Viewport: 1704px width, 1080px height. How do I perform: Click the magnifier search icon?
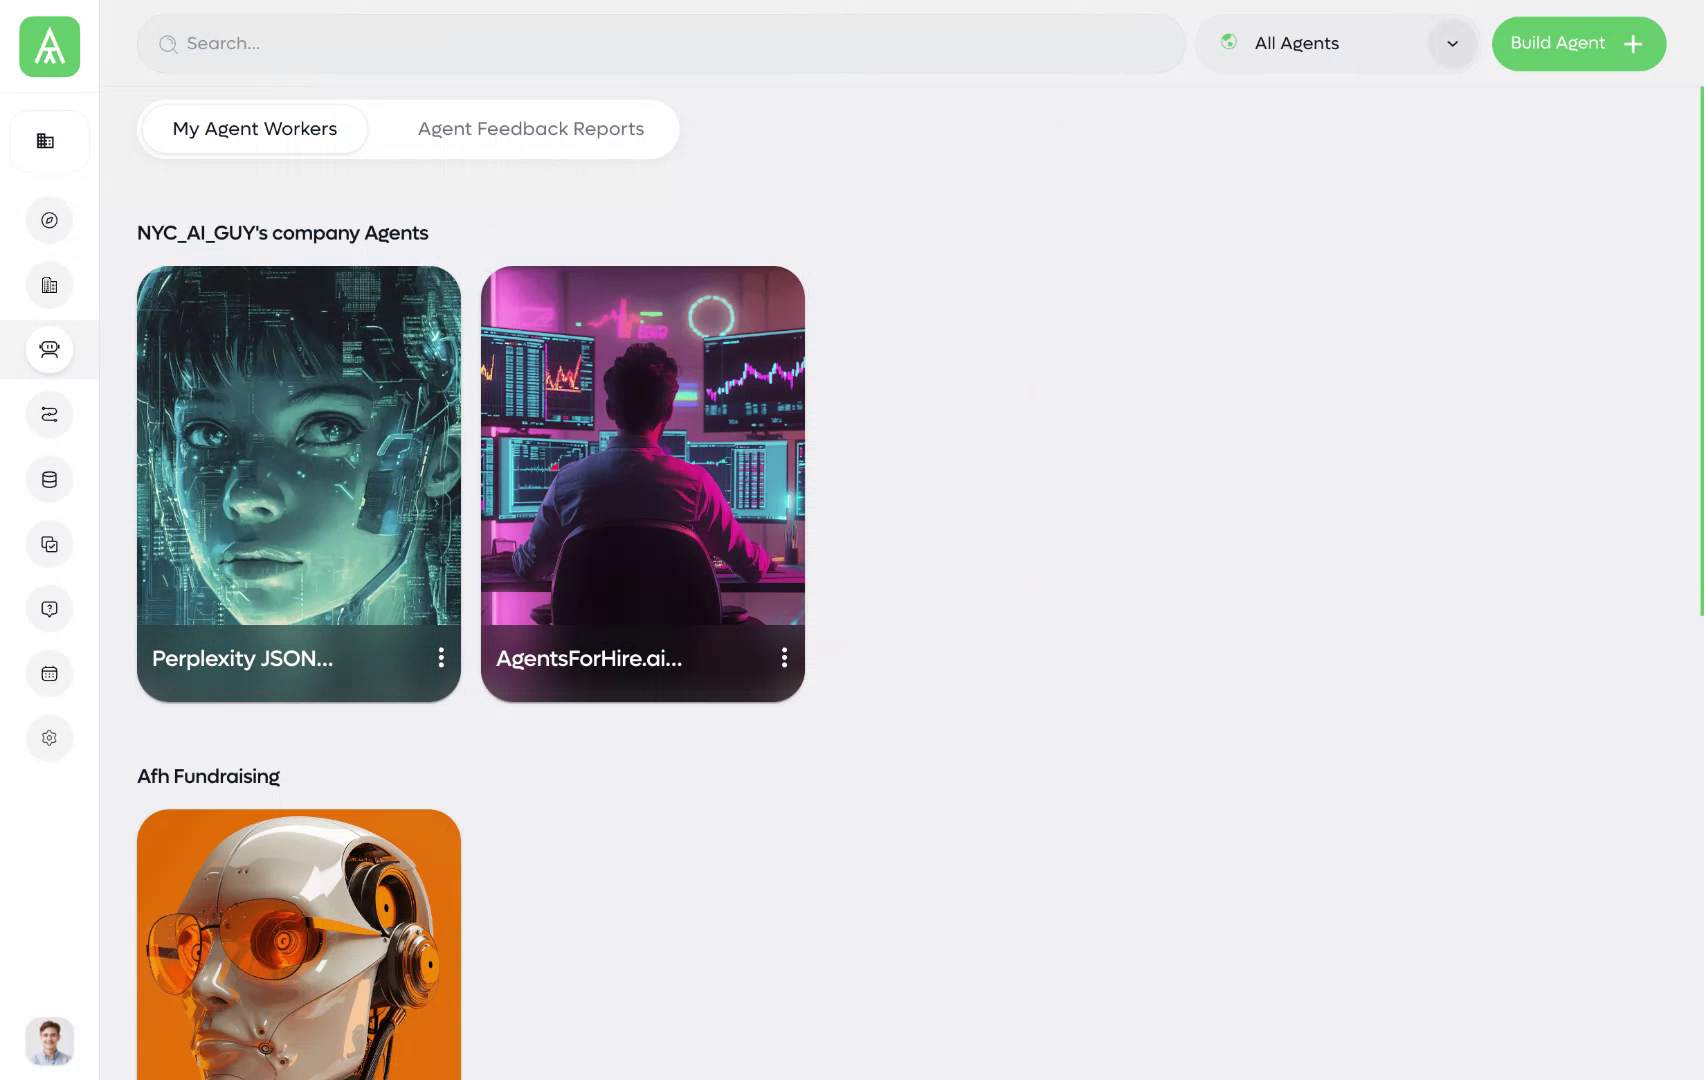[x=168, y=44]
